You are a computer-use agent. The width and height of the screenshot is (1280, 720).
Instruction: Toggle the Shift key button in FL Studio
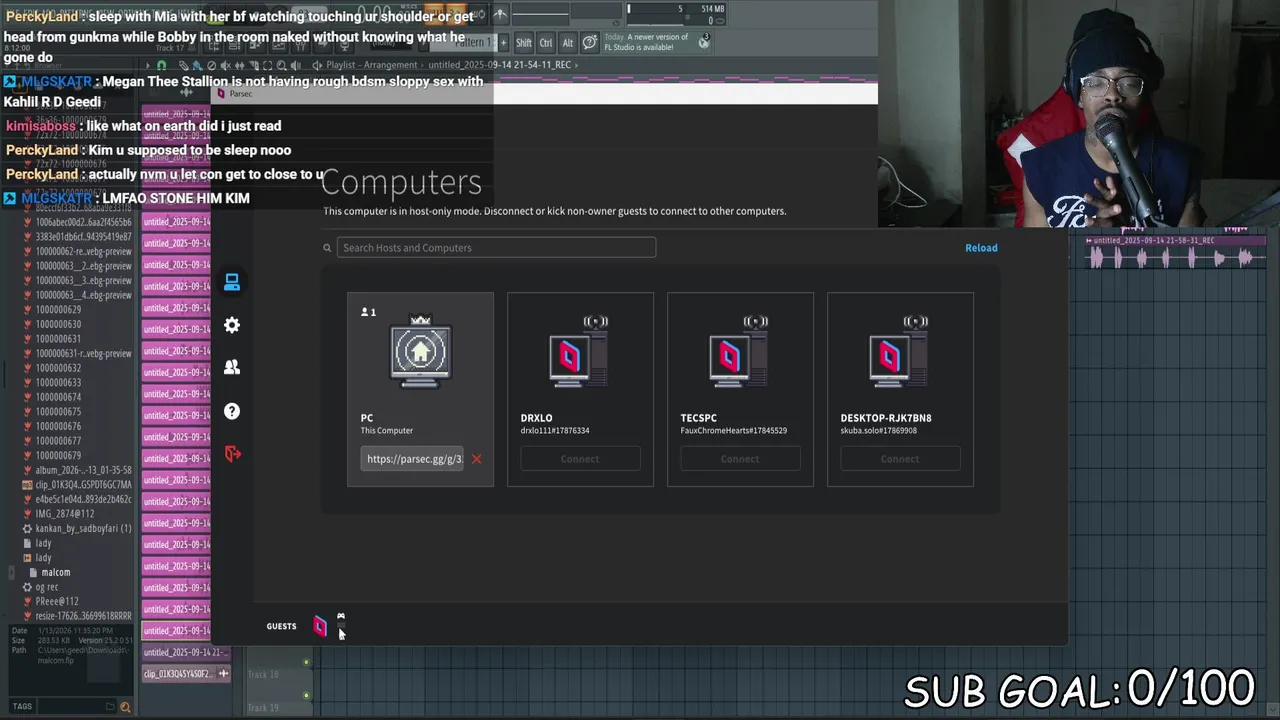pyautogui.click(x=524, y=43)
